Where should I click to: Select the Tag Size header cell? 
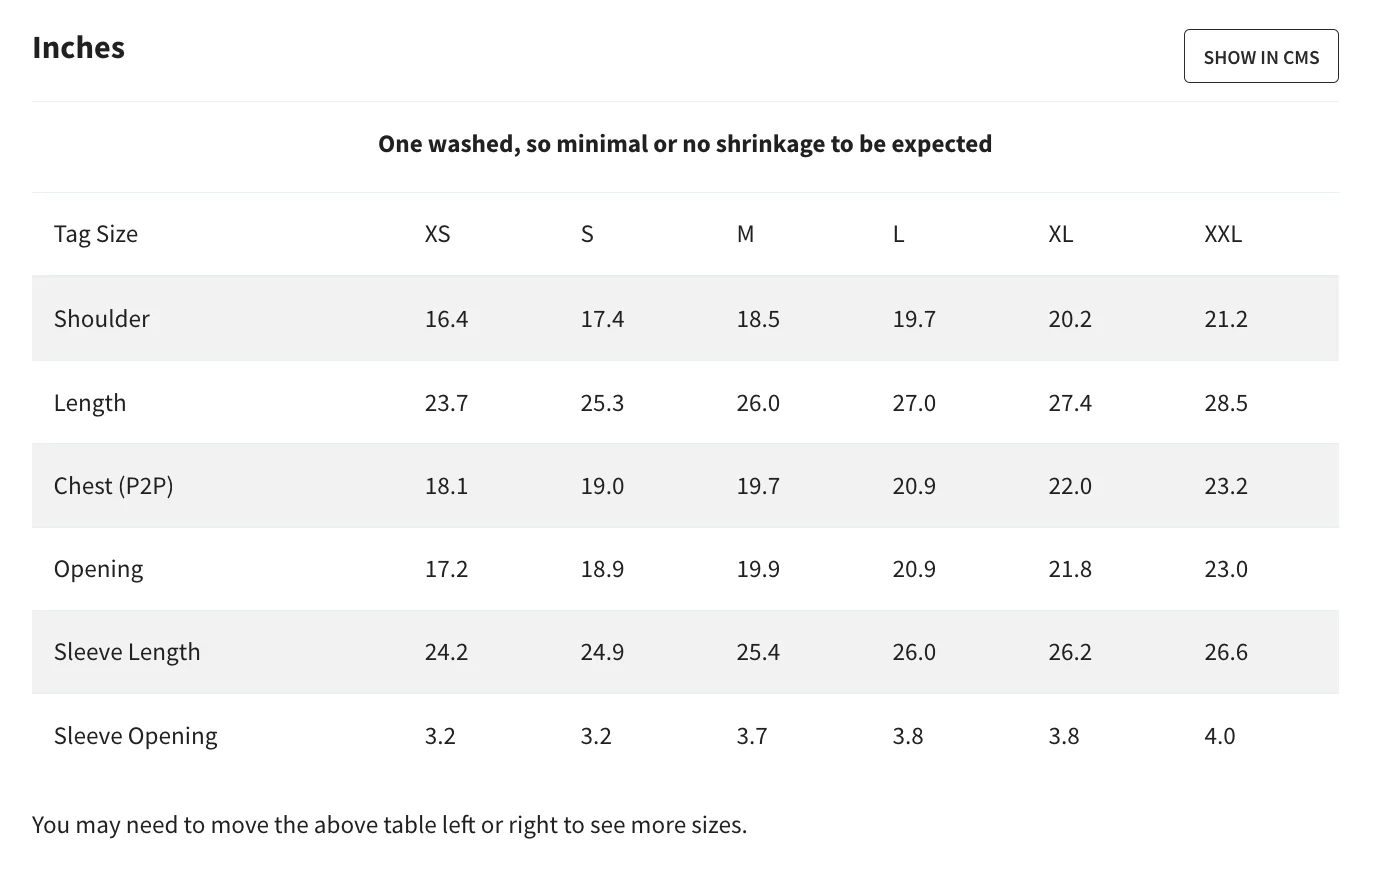[x=96, y=234]
